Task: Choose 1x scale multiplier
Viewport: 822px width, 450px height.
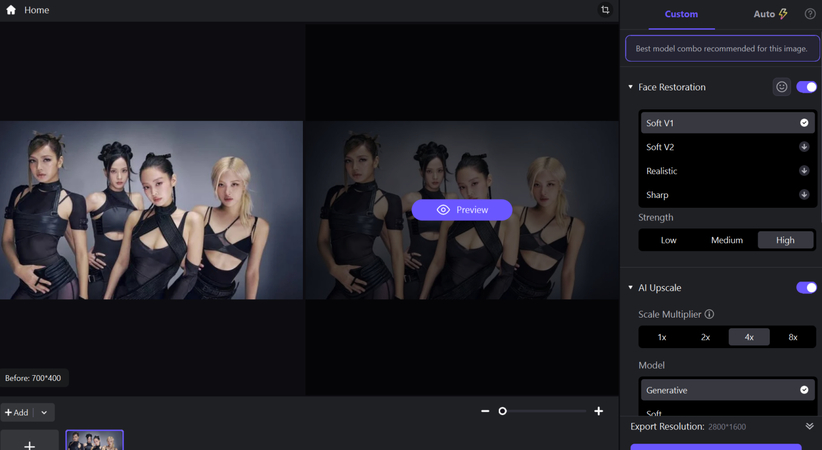Action: point(662,337)
